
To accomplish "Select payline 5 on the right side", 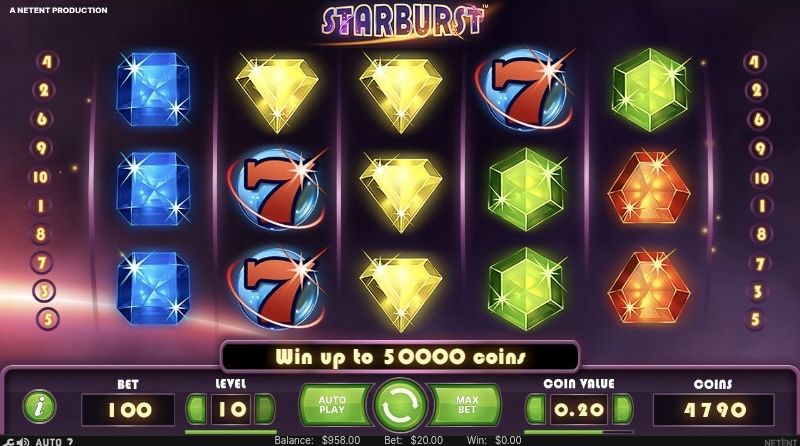I will [x=756, y=319].
